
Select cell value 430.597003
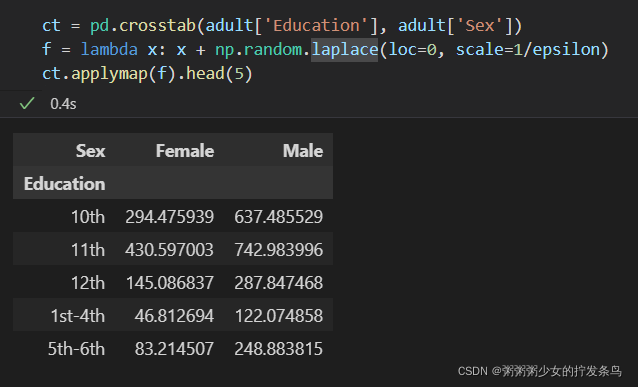169,250
